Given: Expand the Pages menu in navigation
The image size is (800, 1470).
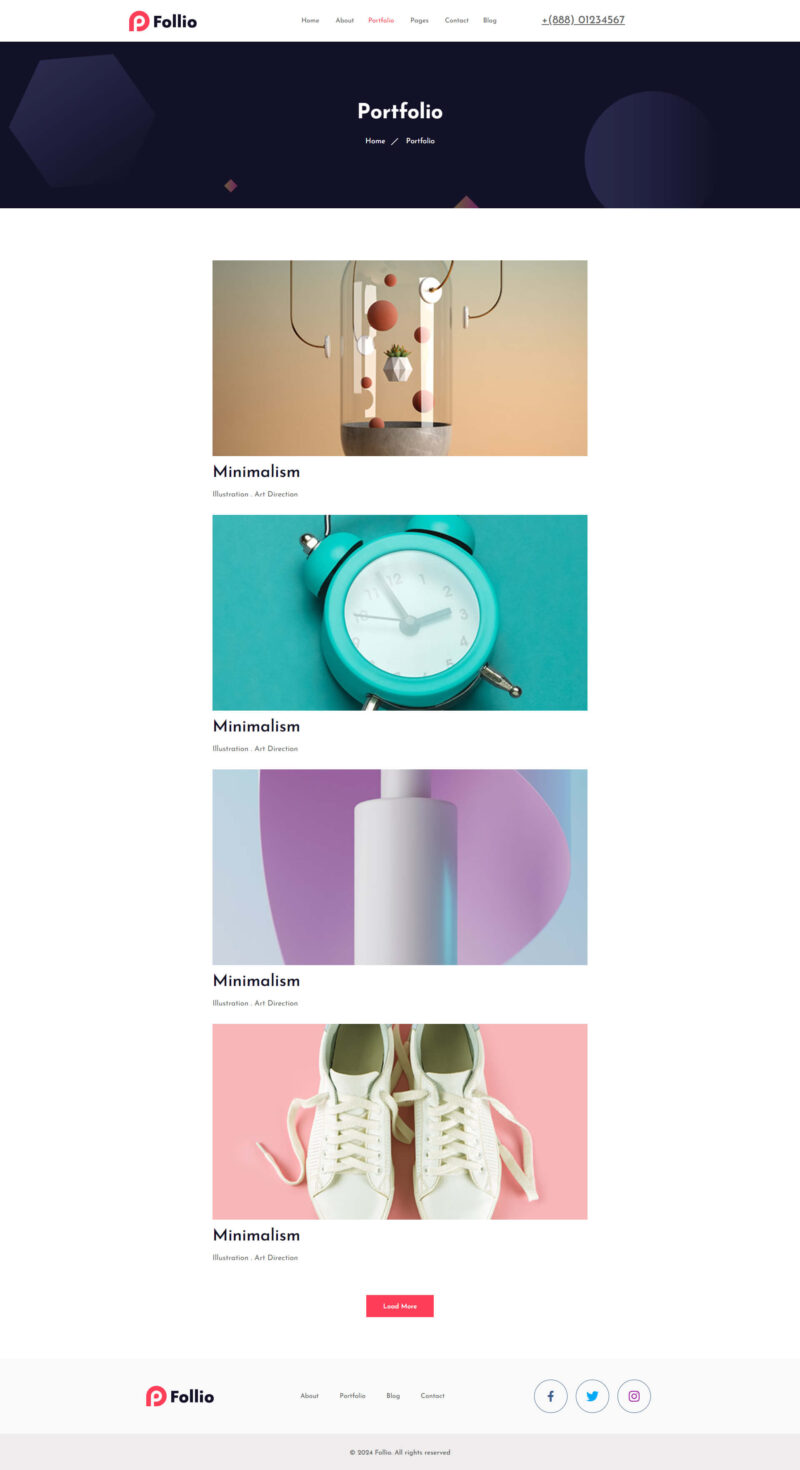Looking at the screenshot, I should pyautogui.click(x=419, y=20).
